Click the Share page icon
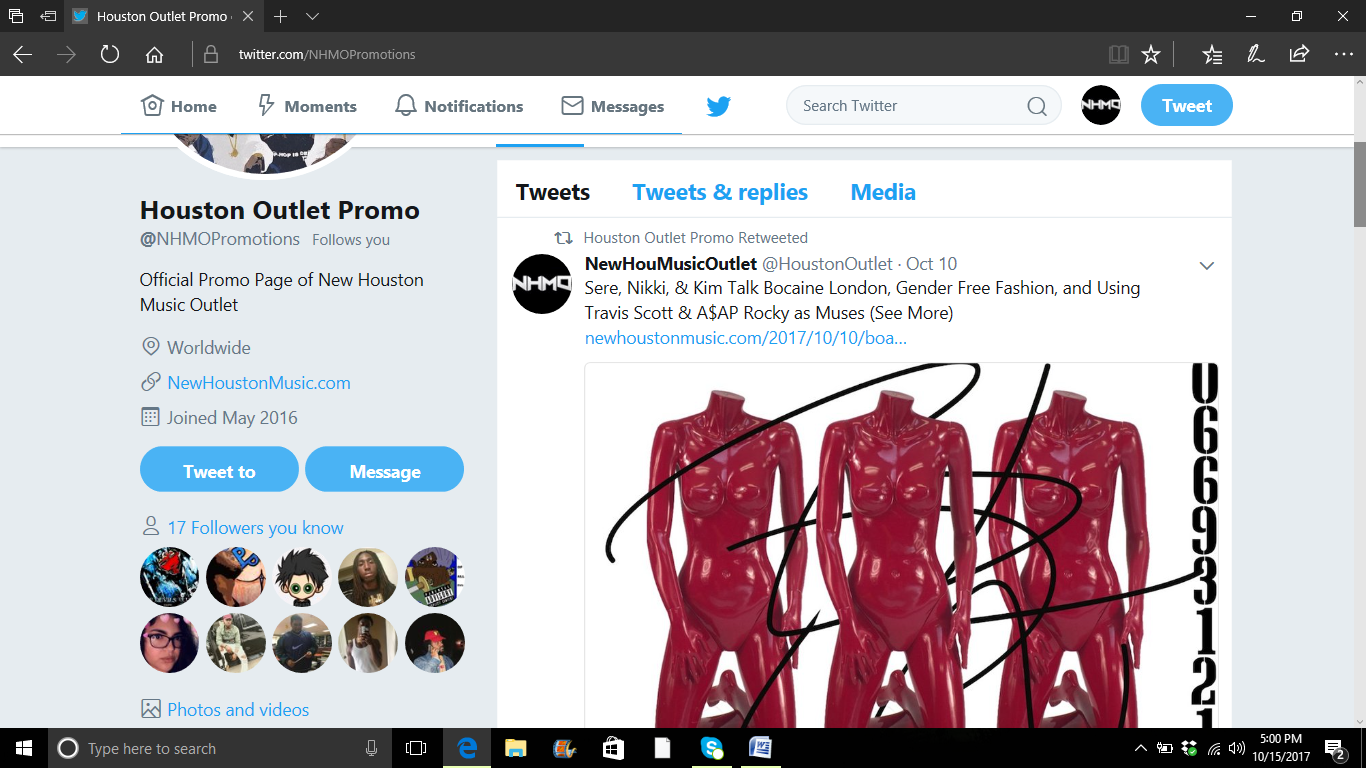Viewport: 1366px width, 768px height. click(x=1299, y=54)
